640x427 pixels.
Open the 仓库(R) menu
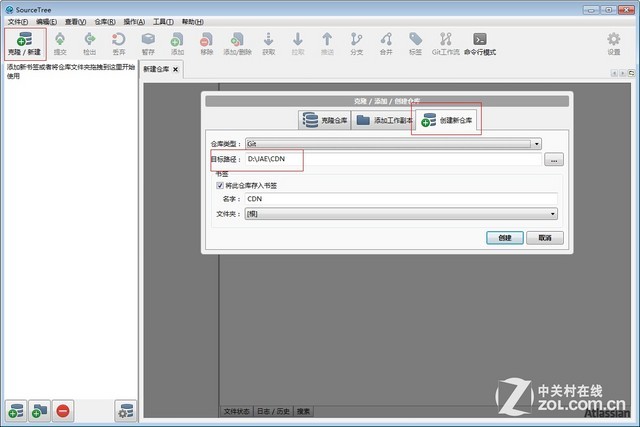105,21
